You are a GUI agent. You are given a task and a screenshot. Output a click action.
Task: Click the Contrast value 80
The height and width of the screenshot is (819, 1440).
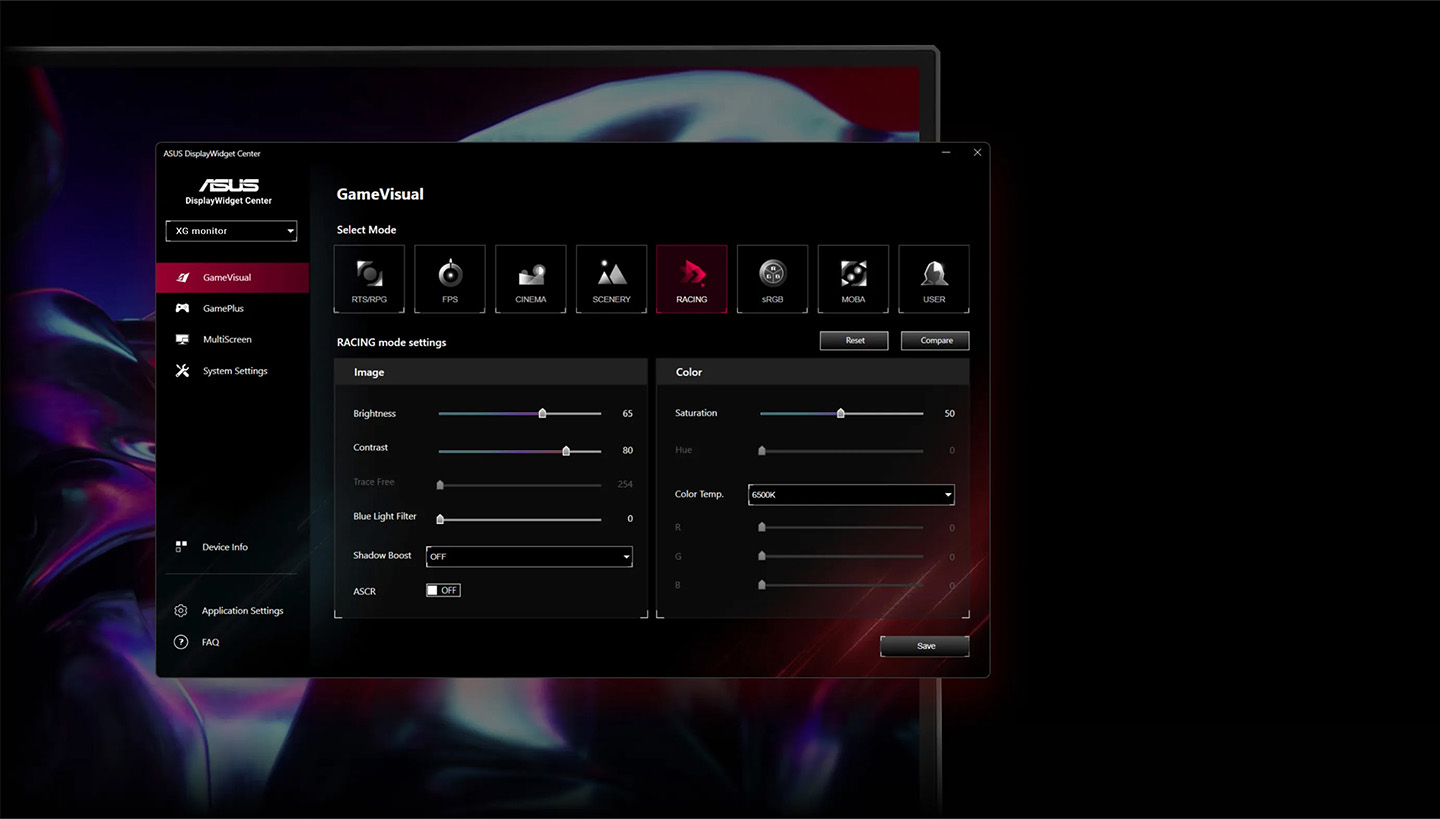tap(627, 450)
